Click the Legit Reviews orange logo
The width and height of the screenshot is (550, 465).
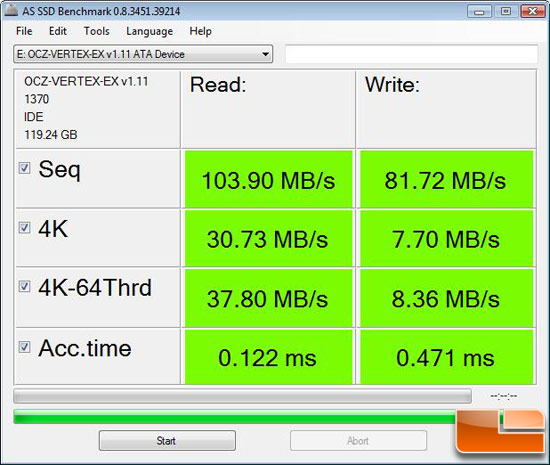pyautogui.click(x=501, y=430)
